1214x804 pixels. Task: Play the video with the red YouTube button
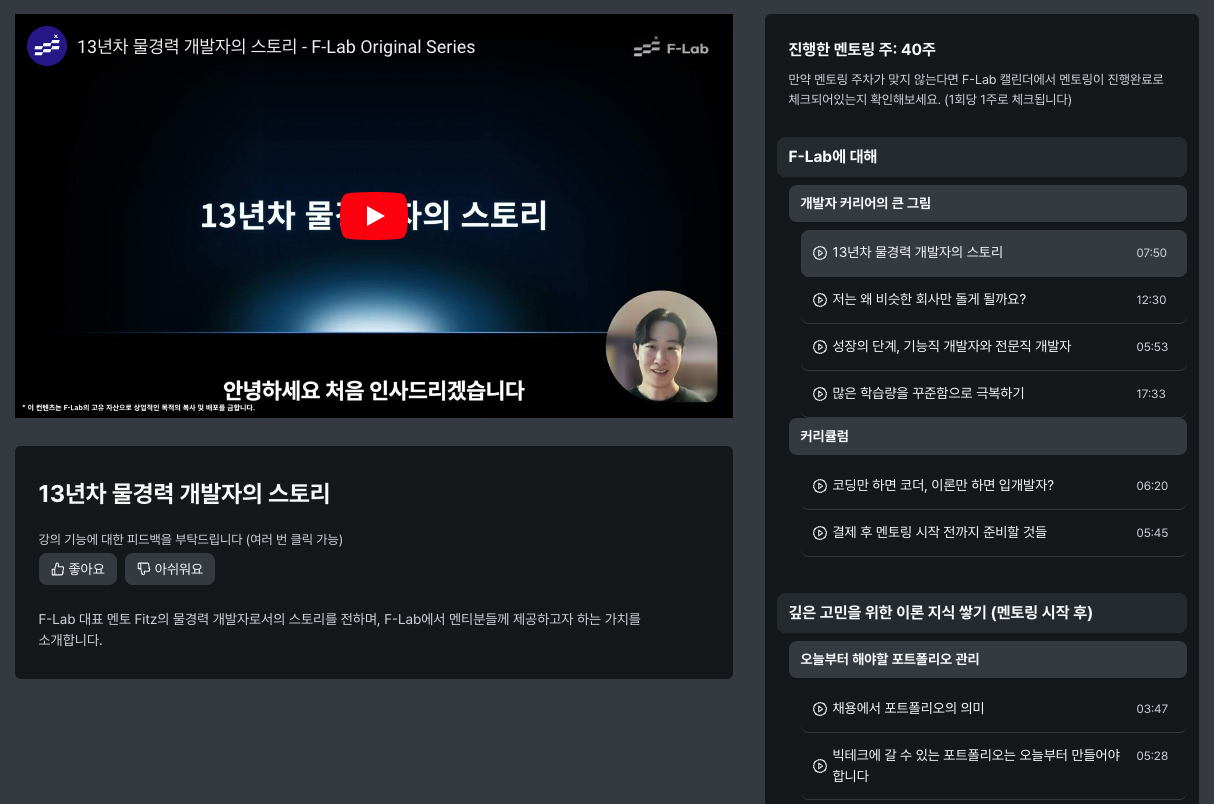point(374,216)
